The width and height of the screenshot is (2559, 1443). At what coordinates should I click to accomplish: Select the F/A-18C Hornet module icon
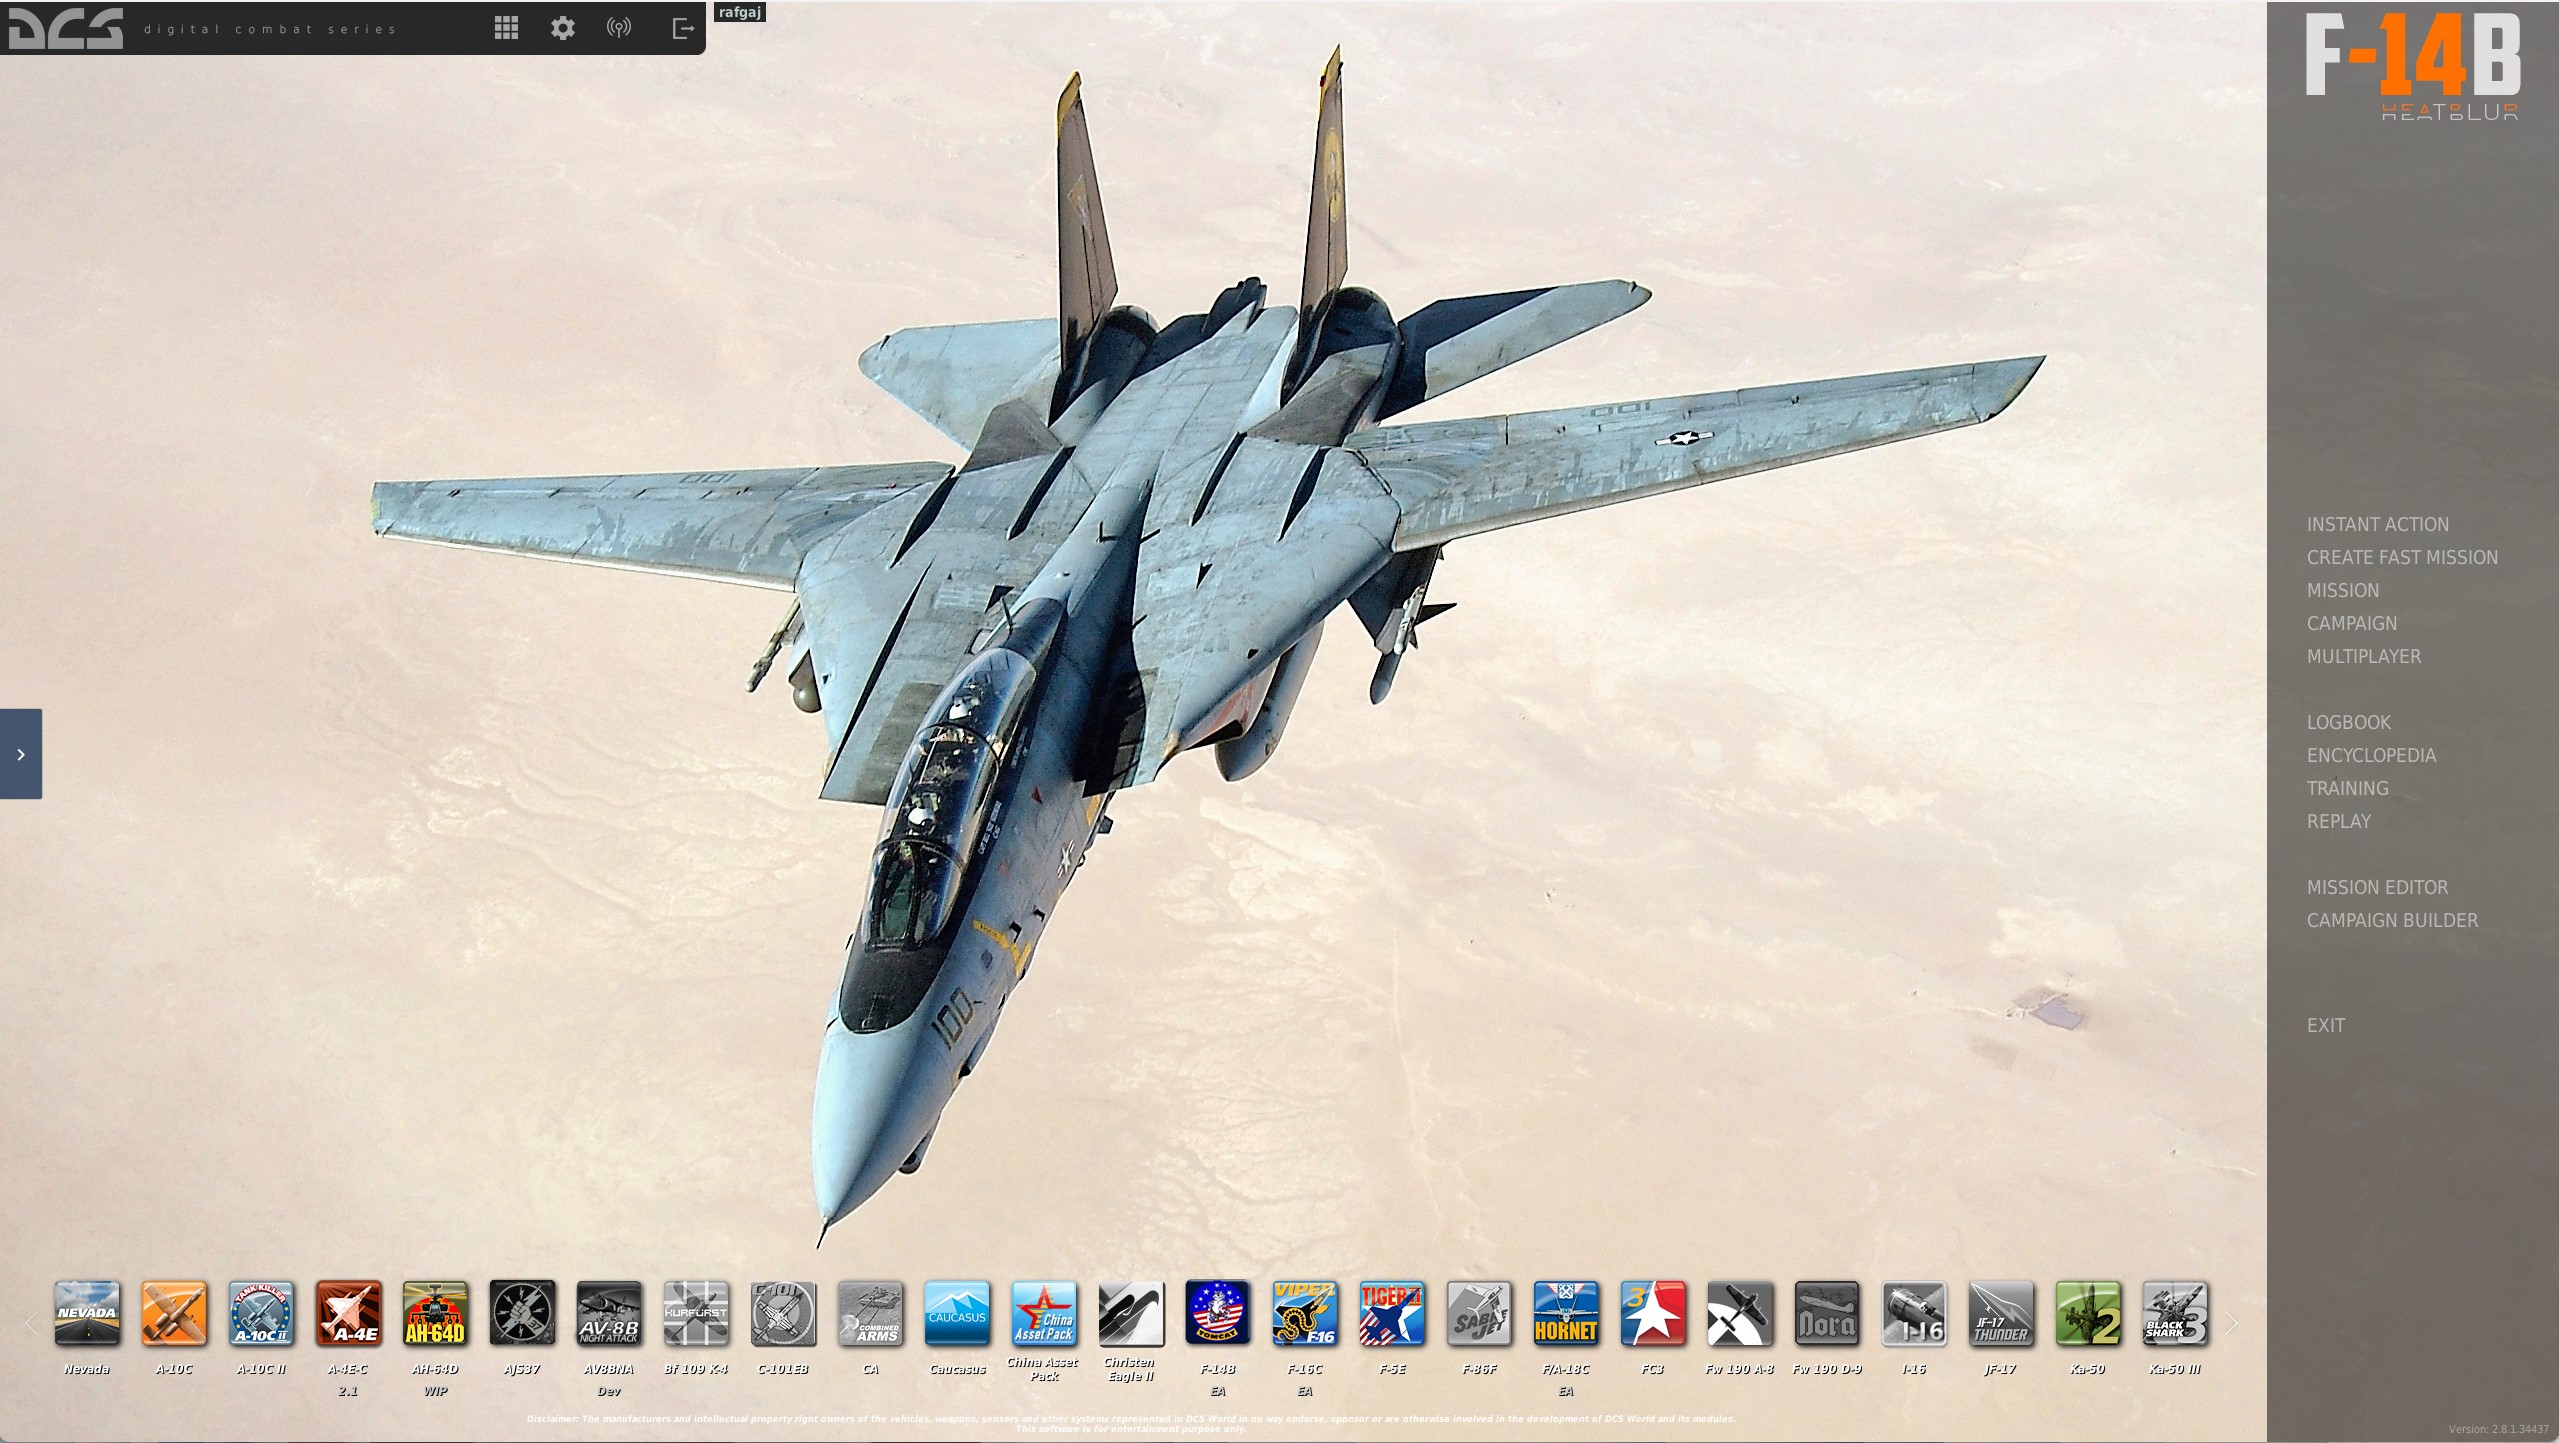(x=1565, y=1313)
